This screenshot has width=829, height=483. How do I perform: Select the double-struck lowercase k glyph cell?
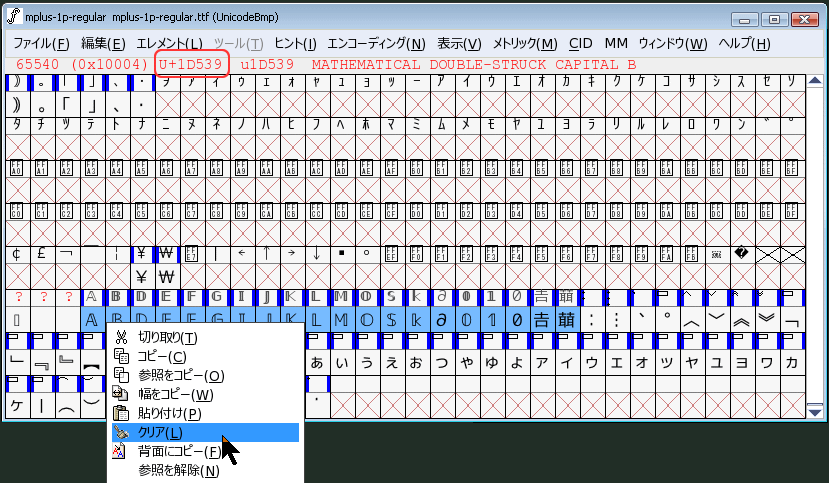(416, 320)
